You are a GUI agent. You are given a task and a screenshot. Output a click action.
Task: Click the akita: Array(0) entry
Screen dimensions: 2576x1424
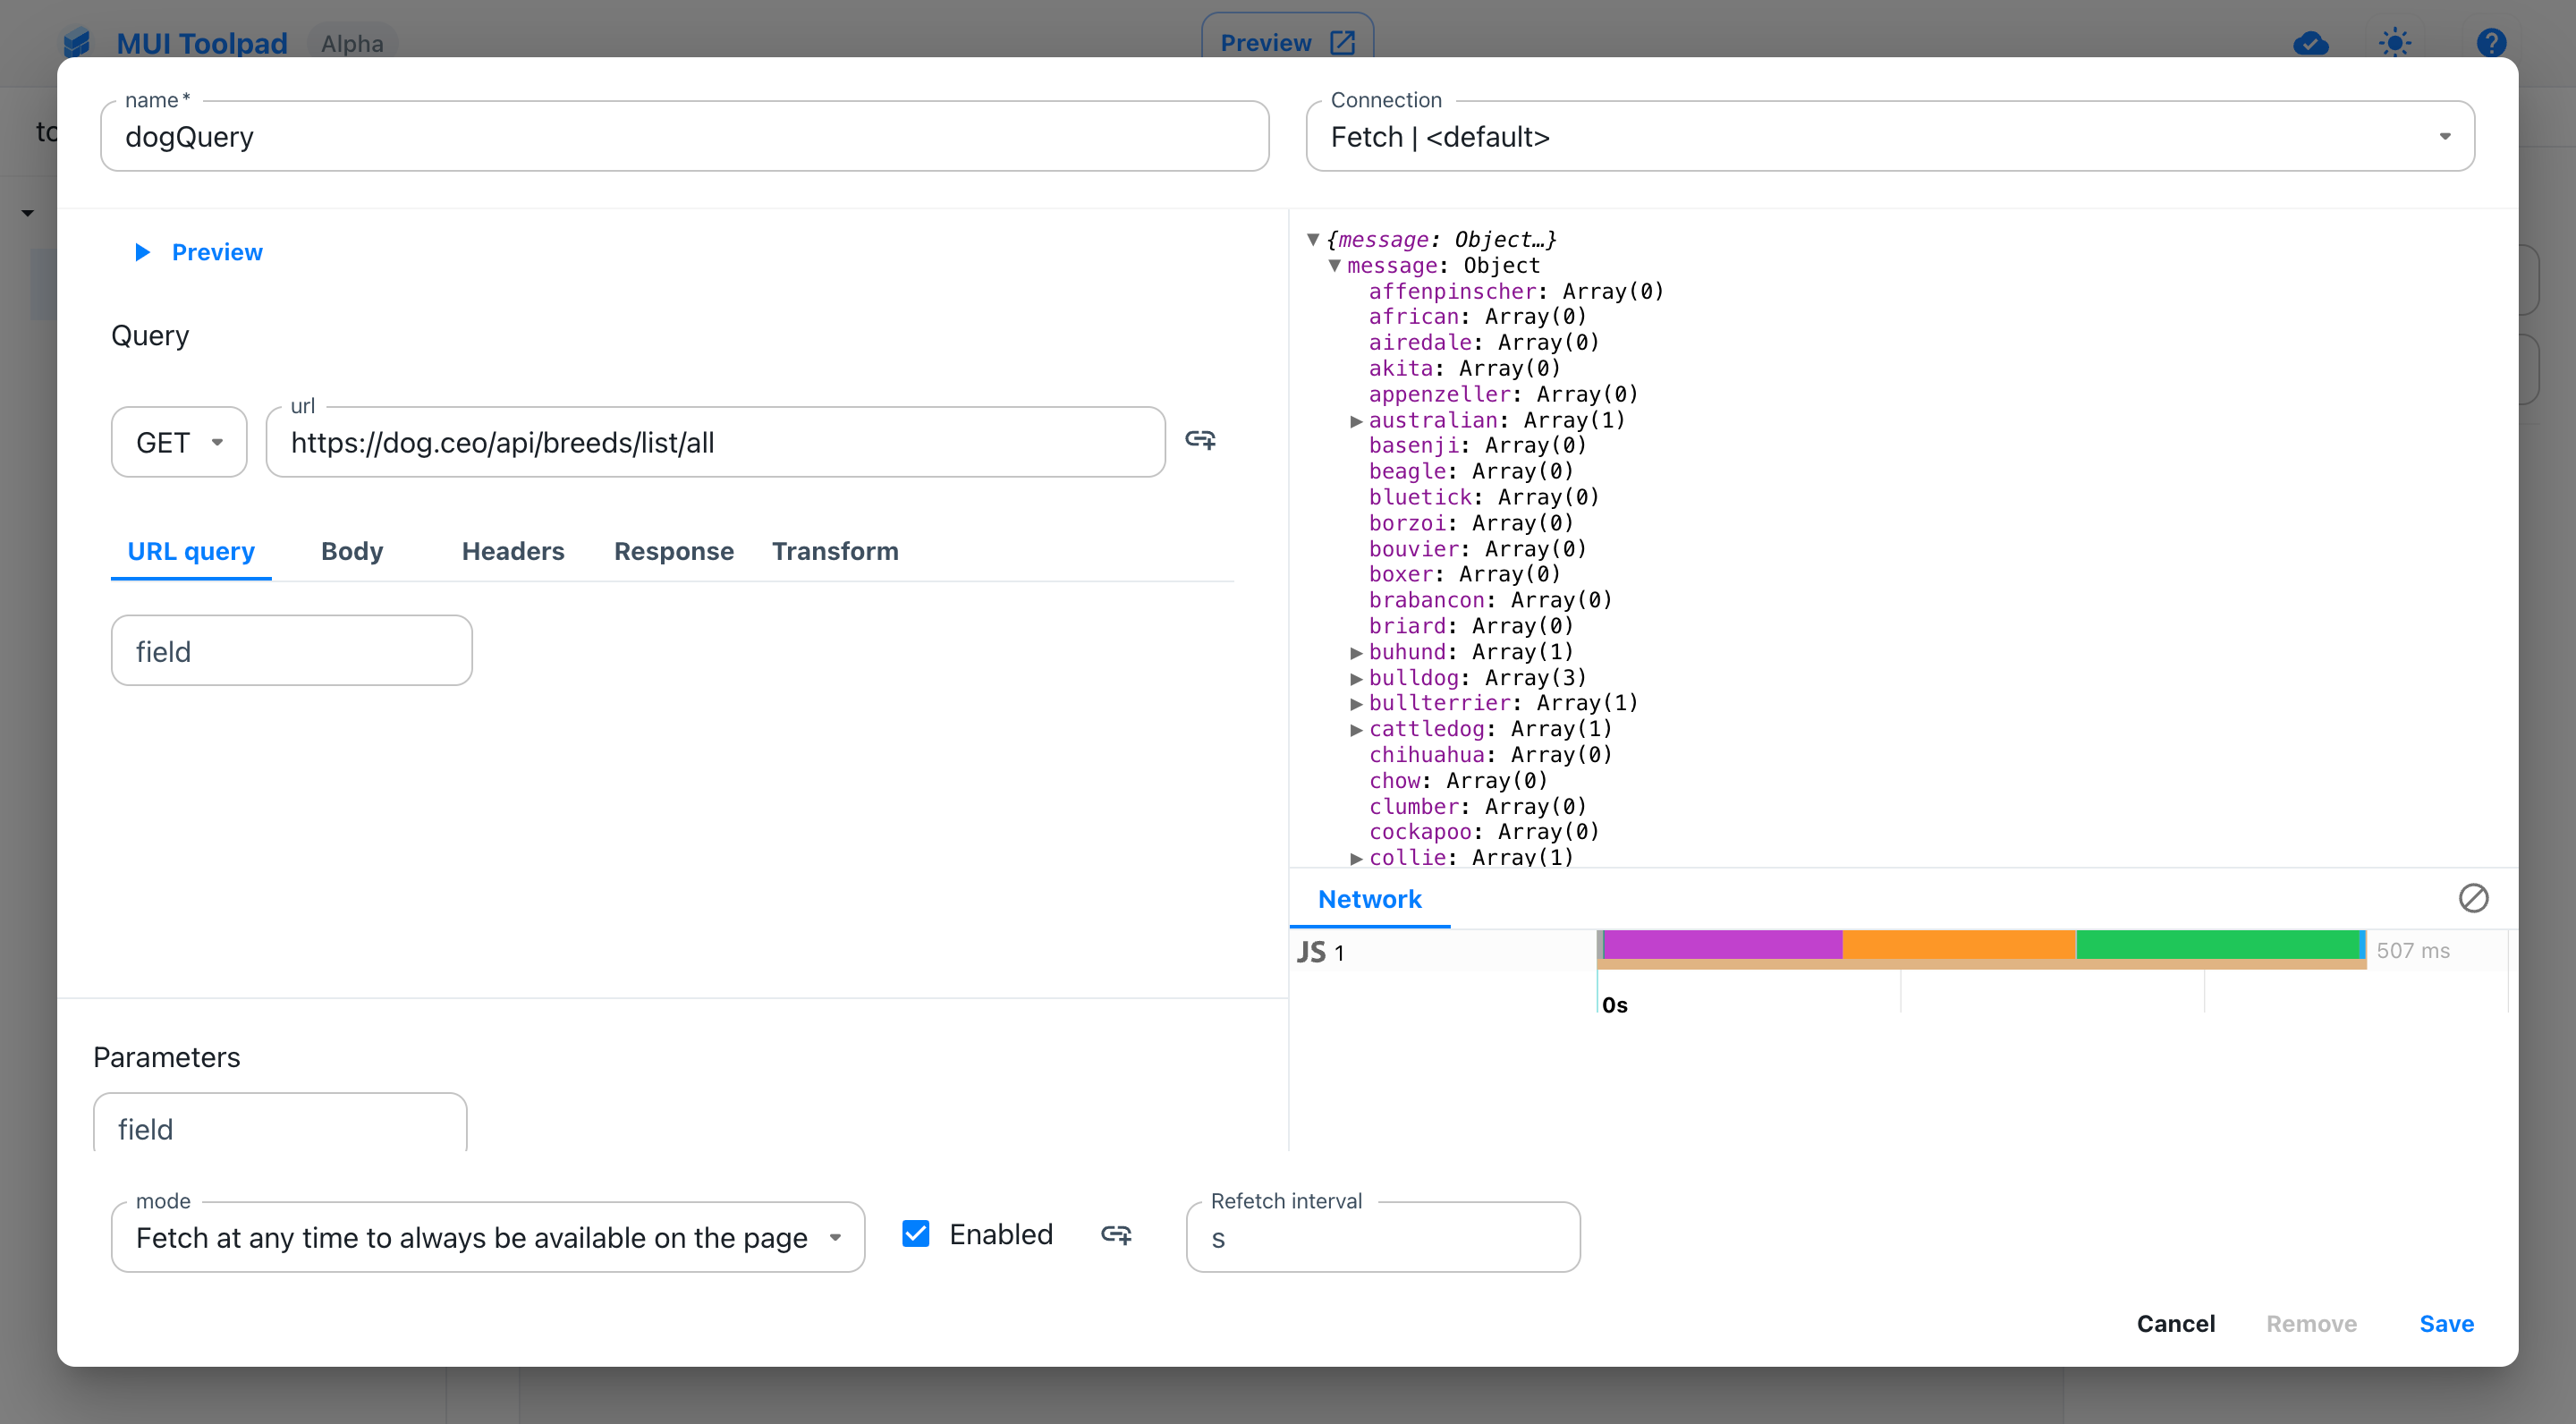[x=1464, y=368]
